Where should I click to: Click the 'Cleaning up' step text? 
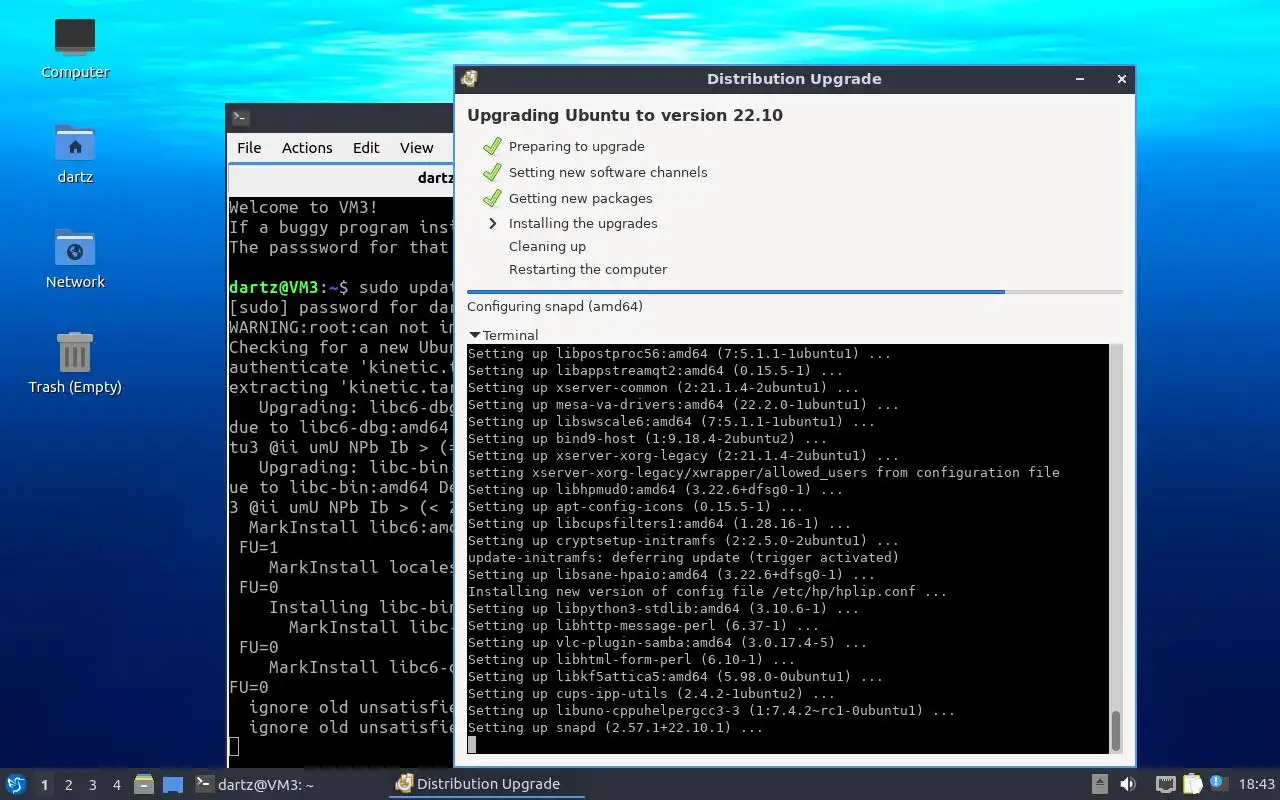click(x=547, y=246)
